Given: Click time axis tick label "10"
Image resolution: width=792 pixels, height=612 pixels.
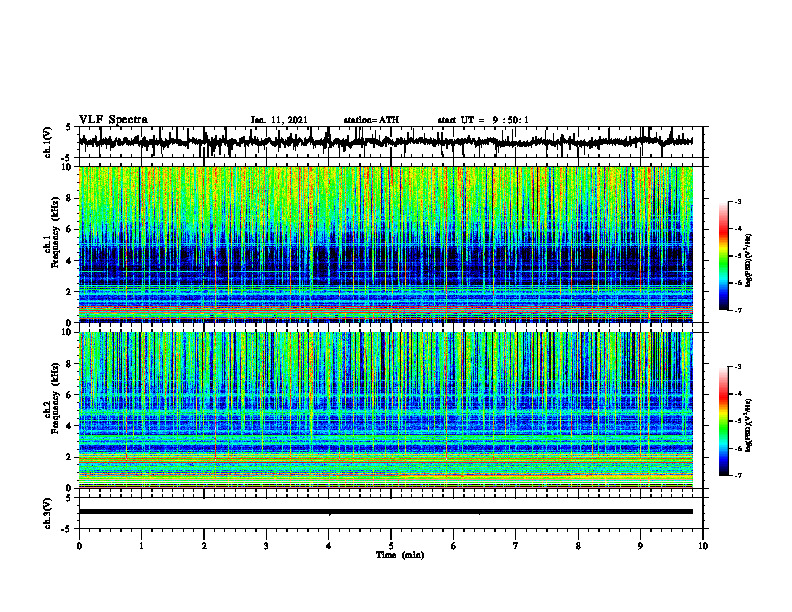Looking at the screenshot, I should (703, 546).
